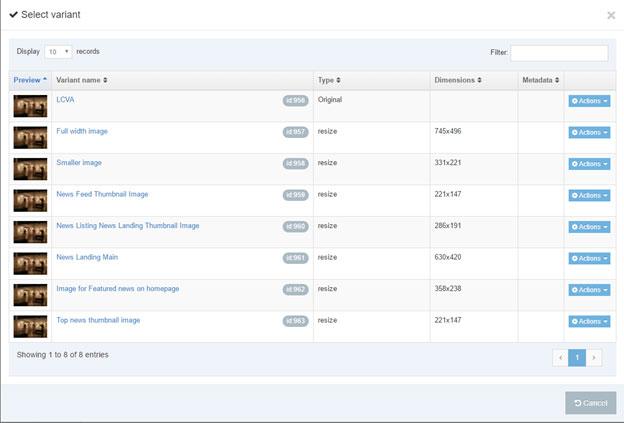Sort by Variant name column arrows
The height and width of the screenshot is (423, 624).
point(105,80)
